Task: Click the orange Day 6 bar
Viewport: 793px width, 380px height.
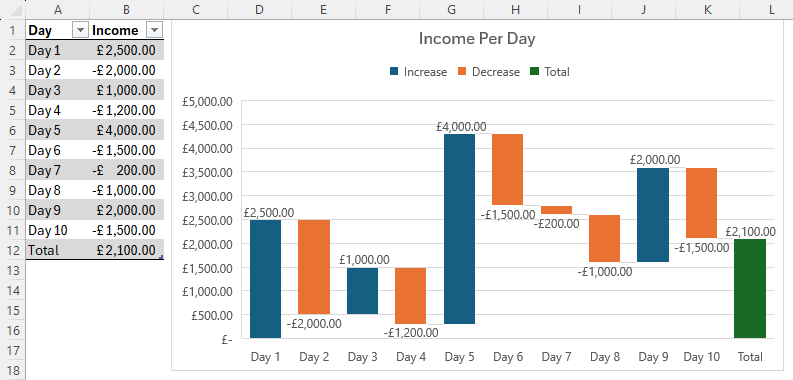Action: tap(507, 170)
